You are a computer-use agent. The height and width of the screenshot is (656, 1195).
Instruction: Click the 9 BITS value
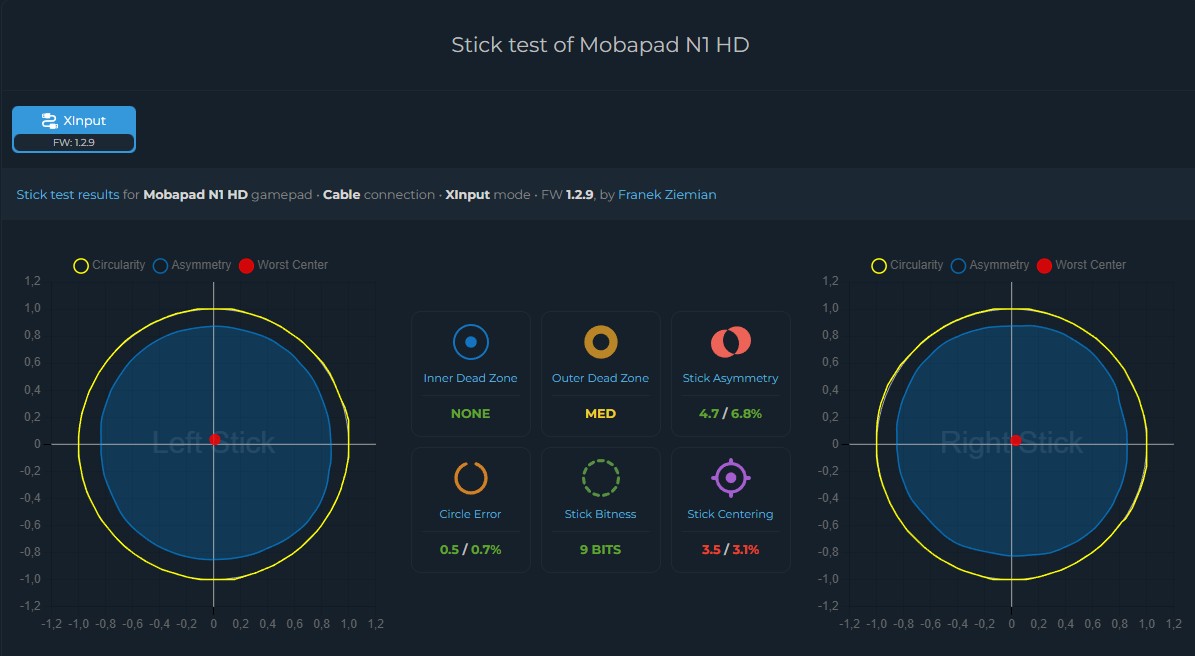click(601, 549)
